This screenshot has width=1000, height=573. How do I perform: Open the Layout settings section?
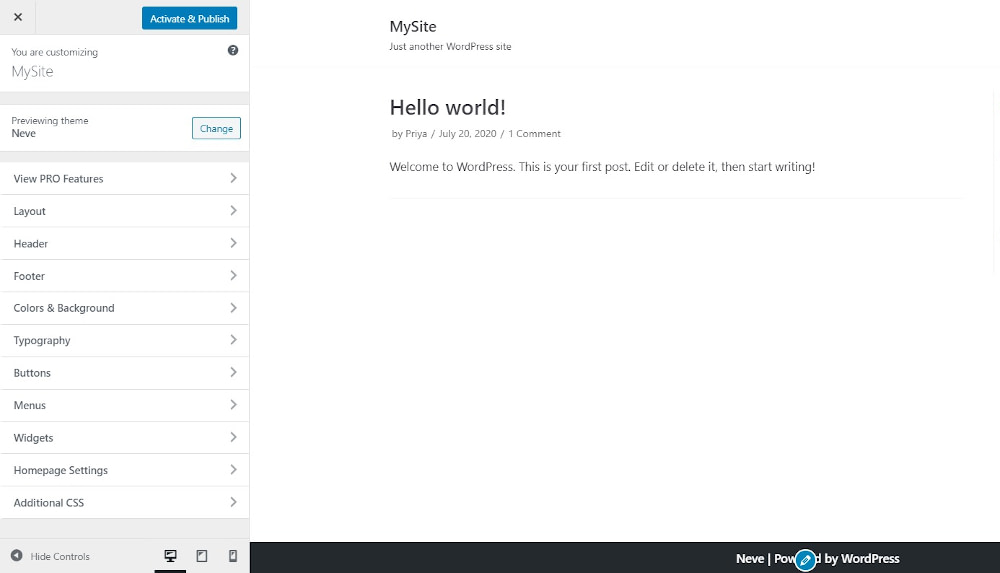coord(124,211)
